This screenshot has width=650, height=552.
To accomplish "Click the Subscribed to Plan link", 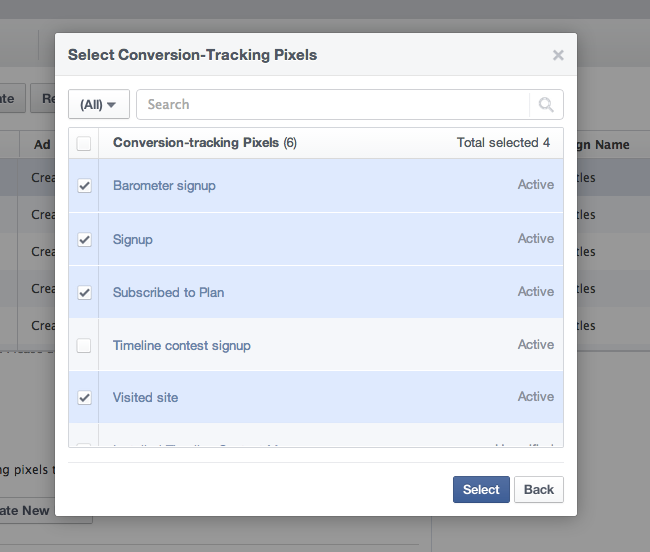I will pyautogui.click(x=168, y=293).
